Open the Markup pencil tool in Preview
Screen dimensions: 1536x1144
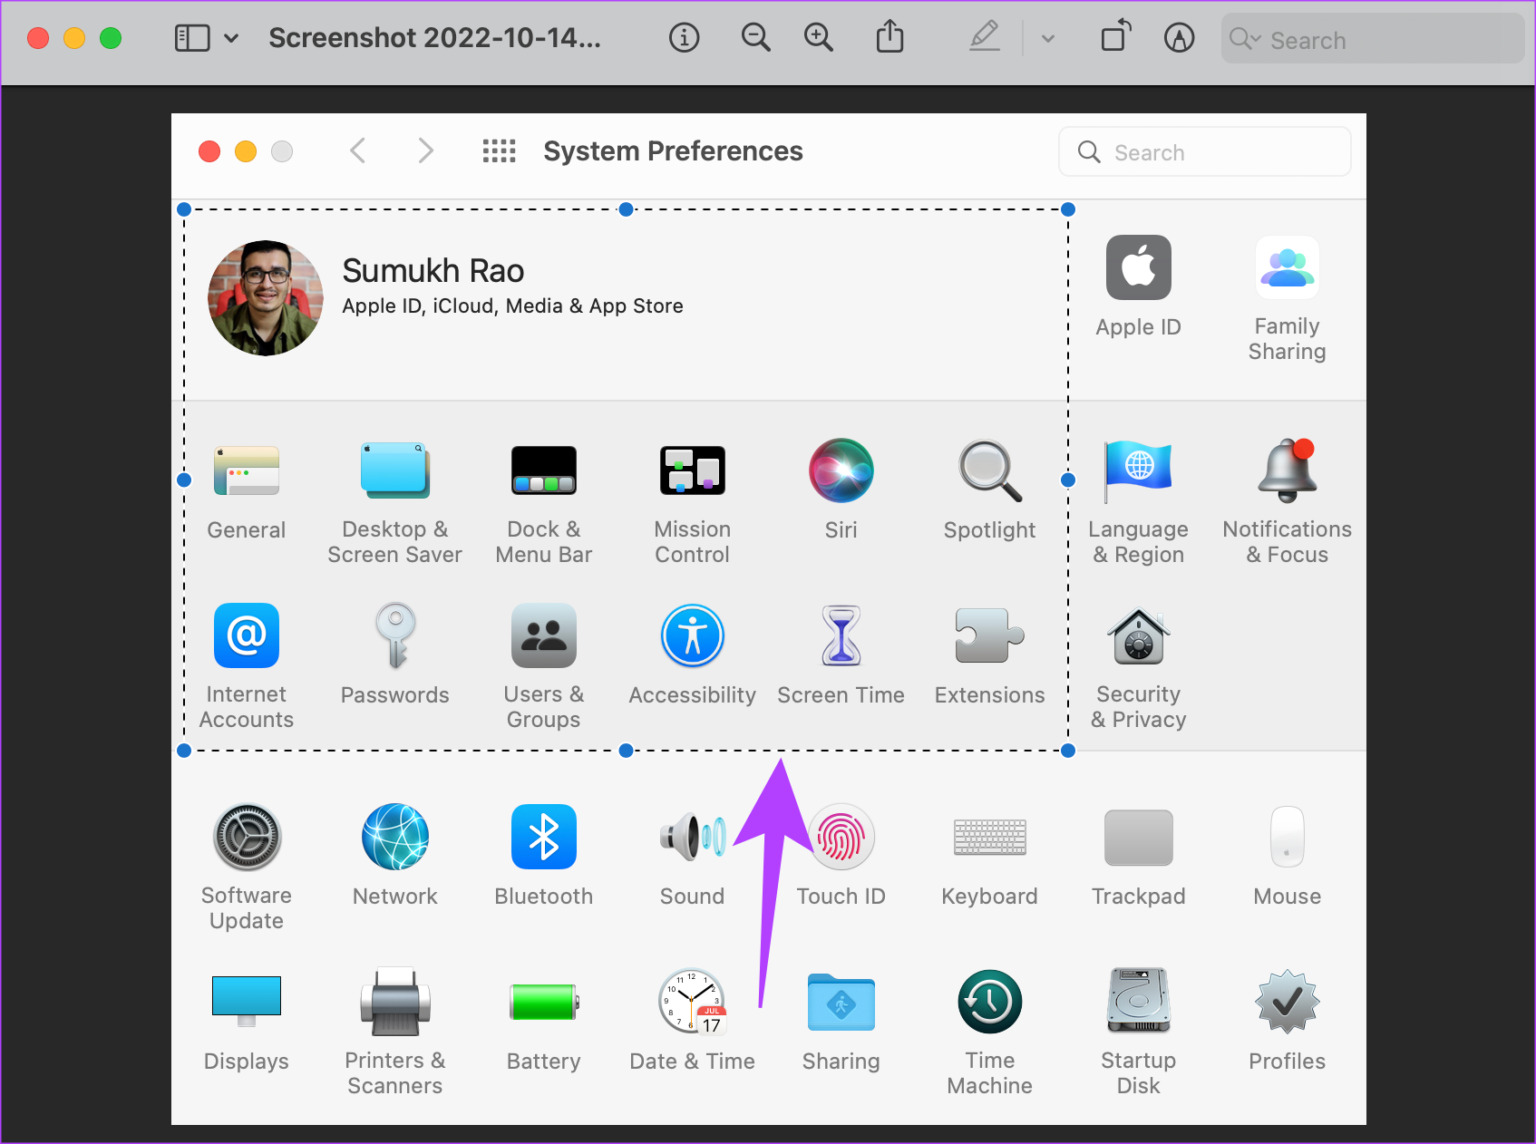(984, 37)
